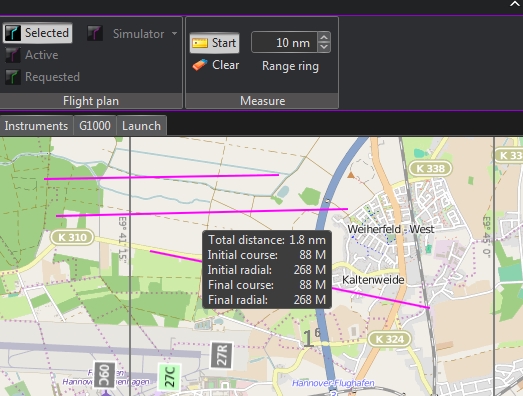Viewport: 523px width, 396px height.
Task: Click the Weiherfeld - West map label
Action: tap(391, 229)
